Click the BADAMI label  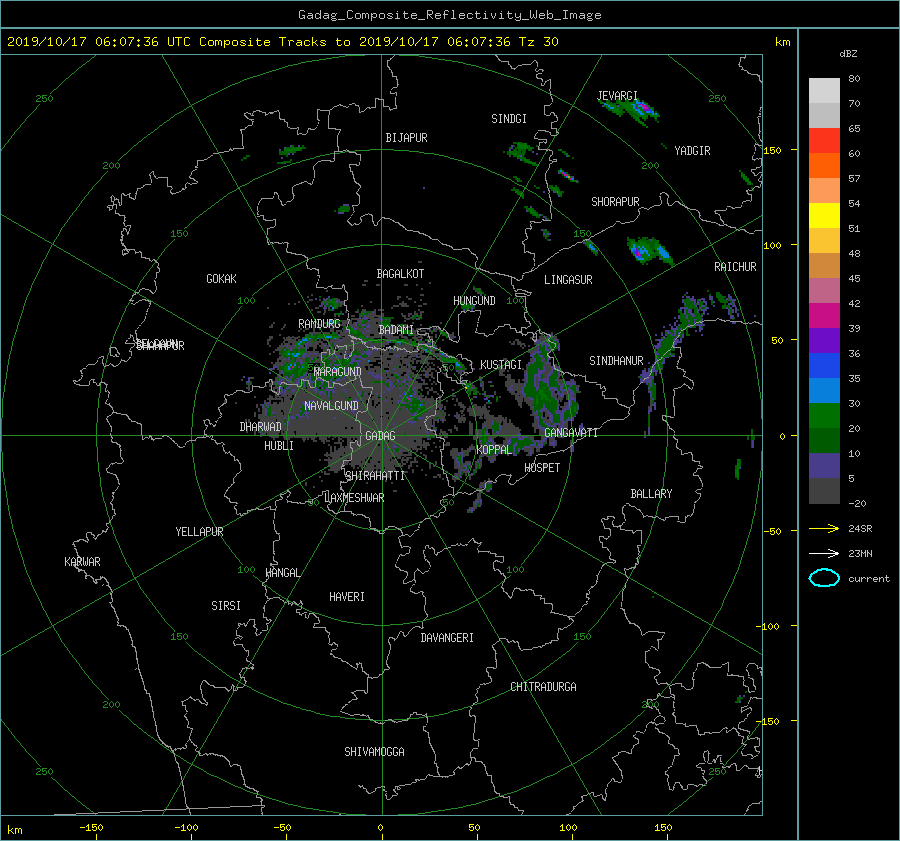pyautogui.click(x=396, y=330)
